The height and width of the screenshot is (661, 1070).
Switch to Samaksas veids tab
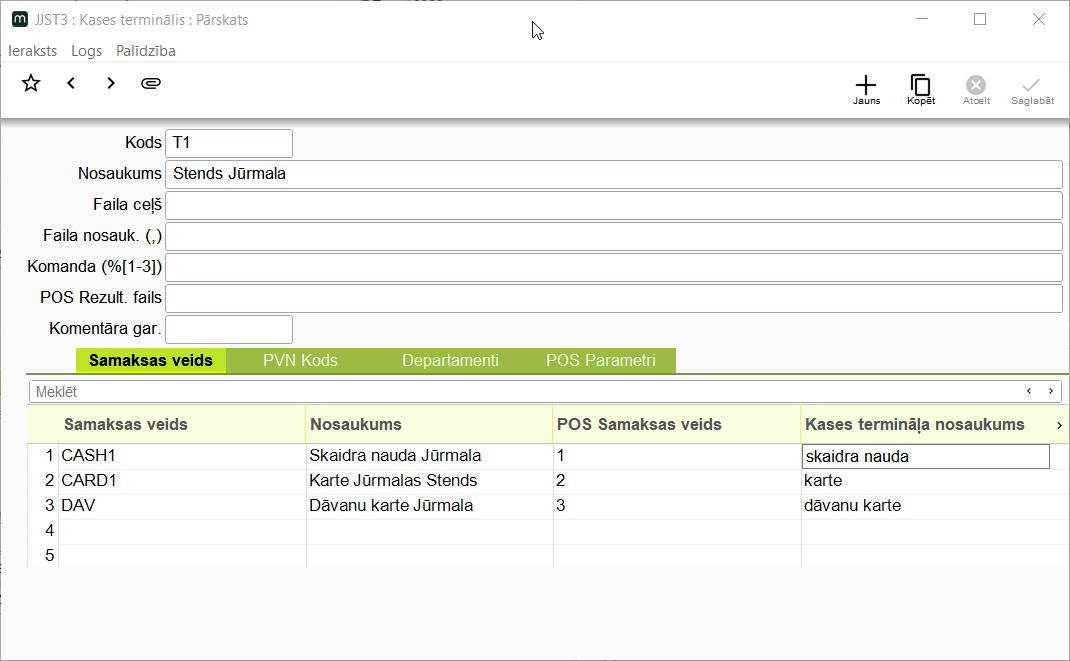click(x=151, y=360)
